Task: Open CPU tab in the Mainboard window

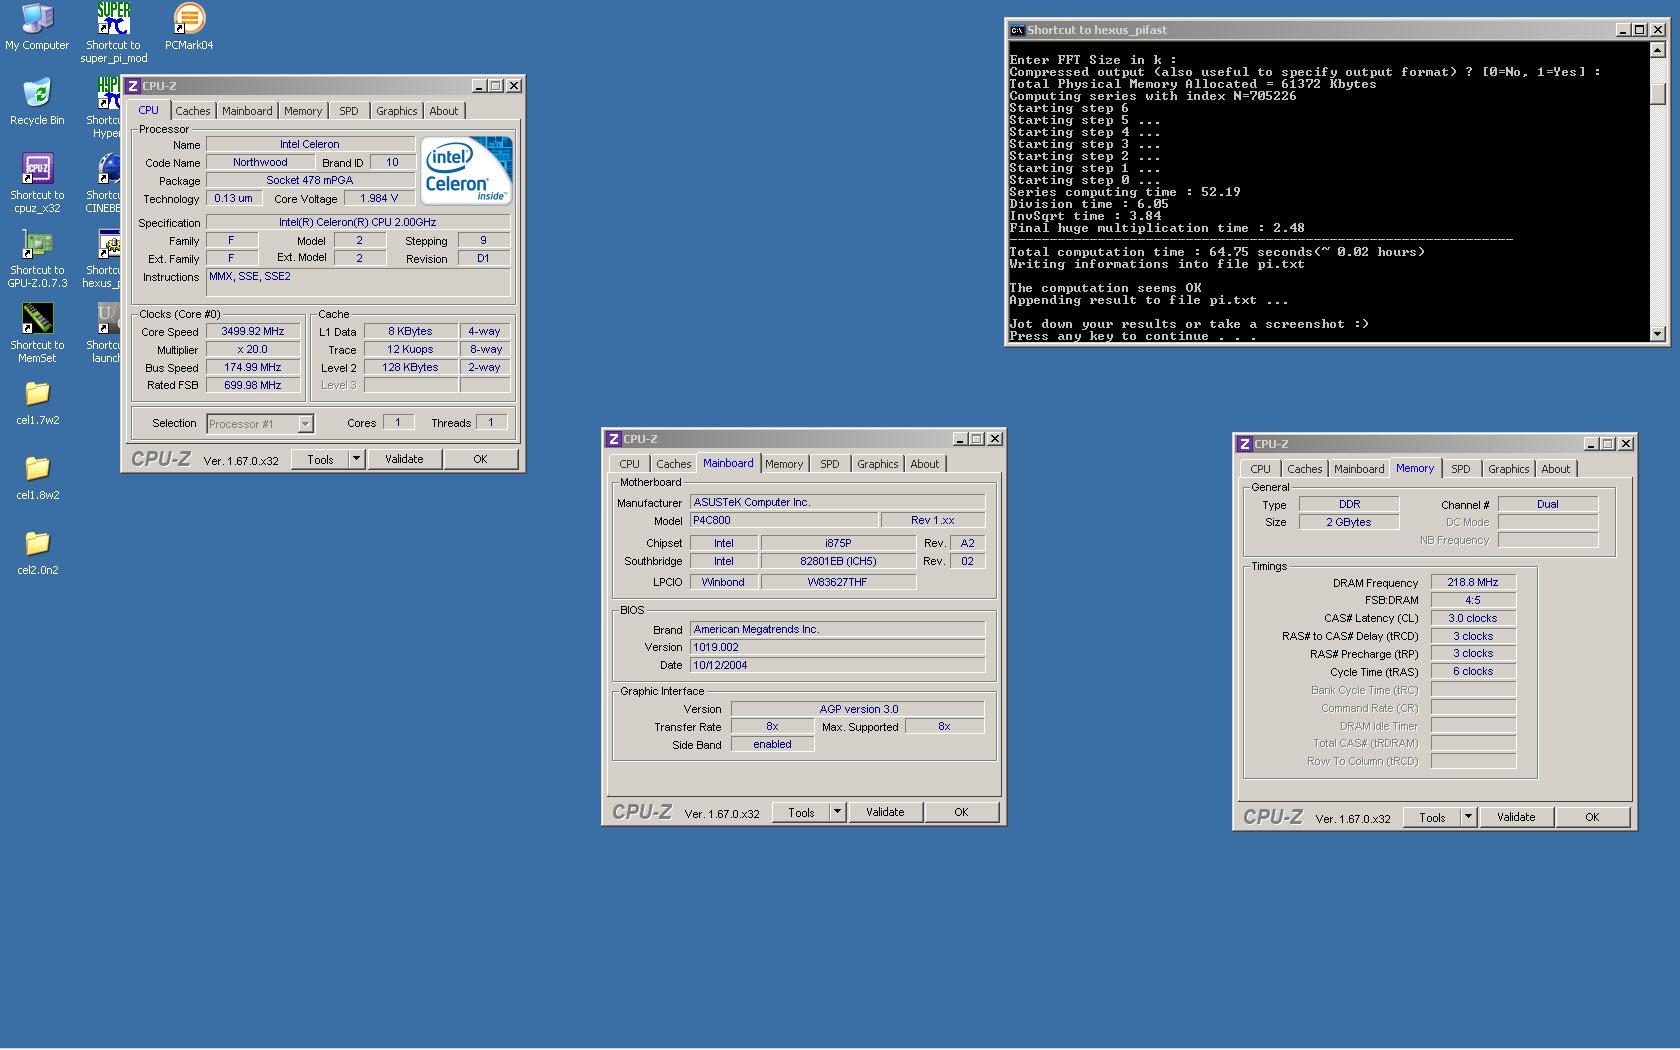Action: tap(629, 464)
